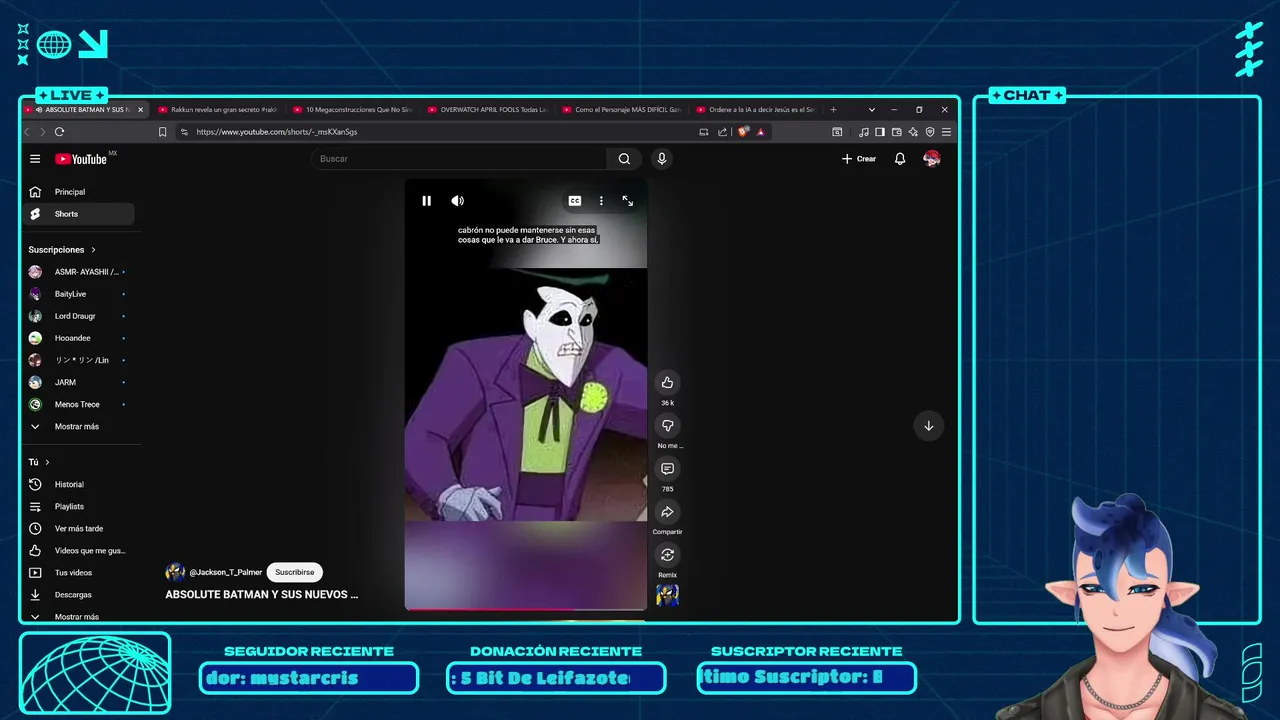Switch to Ordene a la IA tab
The image size is (1280, 720).
coord(755,109)
